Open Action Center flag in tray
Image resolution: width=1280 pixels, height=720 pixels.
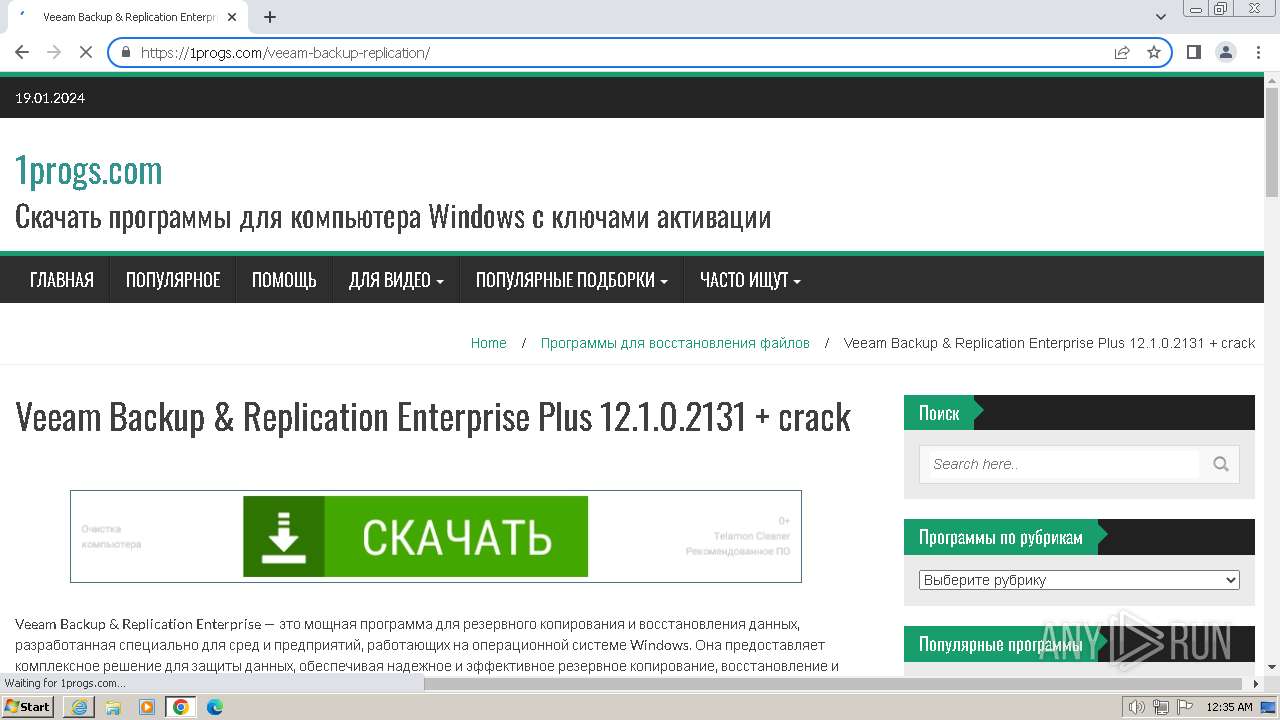click(x=1185, y=707)
